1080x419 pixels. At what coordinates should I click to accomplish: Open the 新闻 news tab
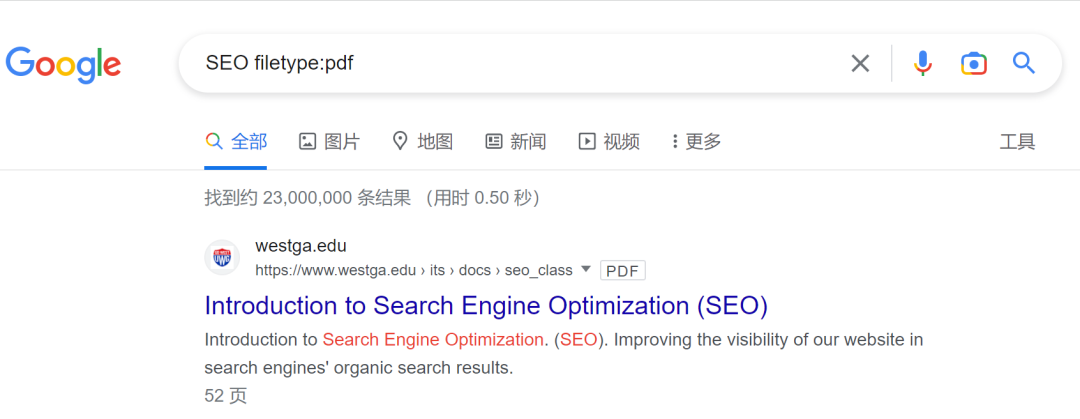tap(515, 142)
